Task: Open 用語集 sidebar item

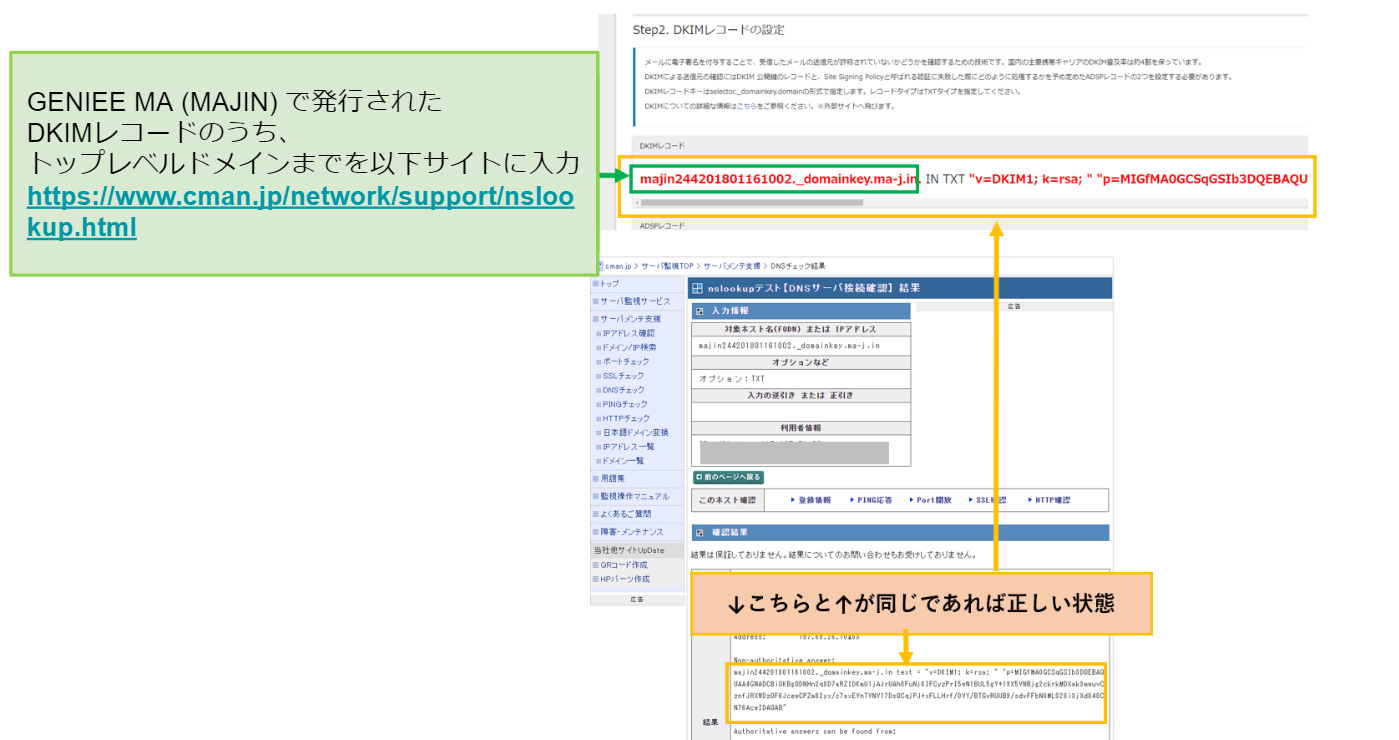Action: [611, 479]
